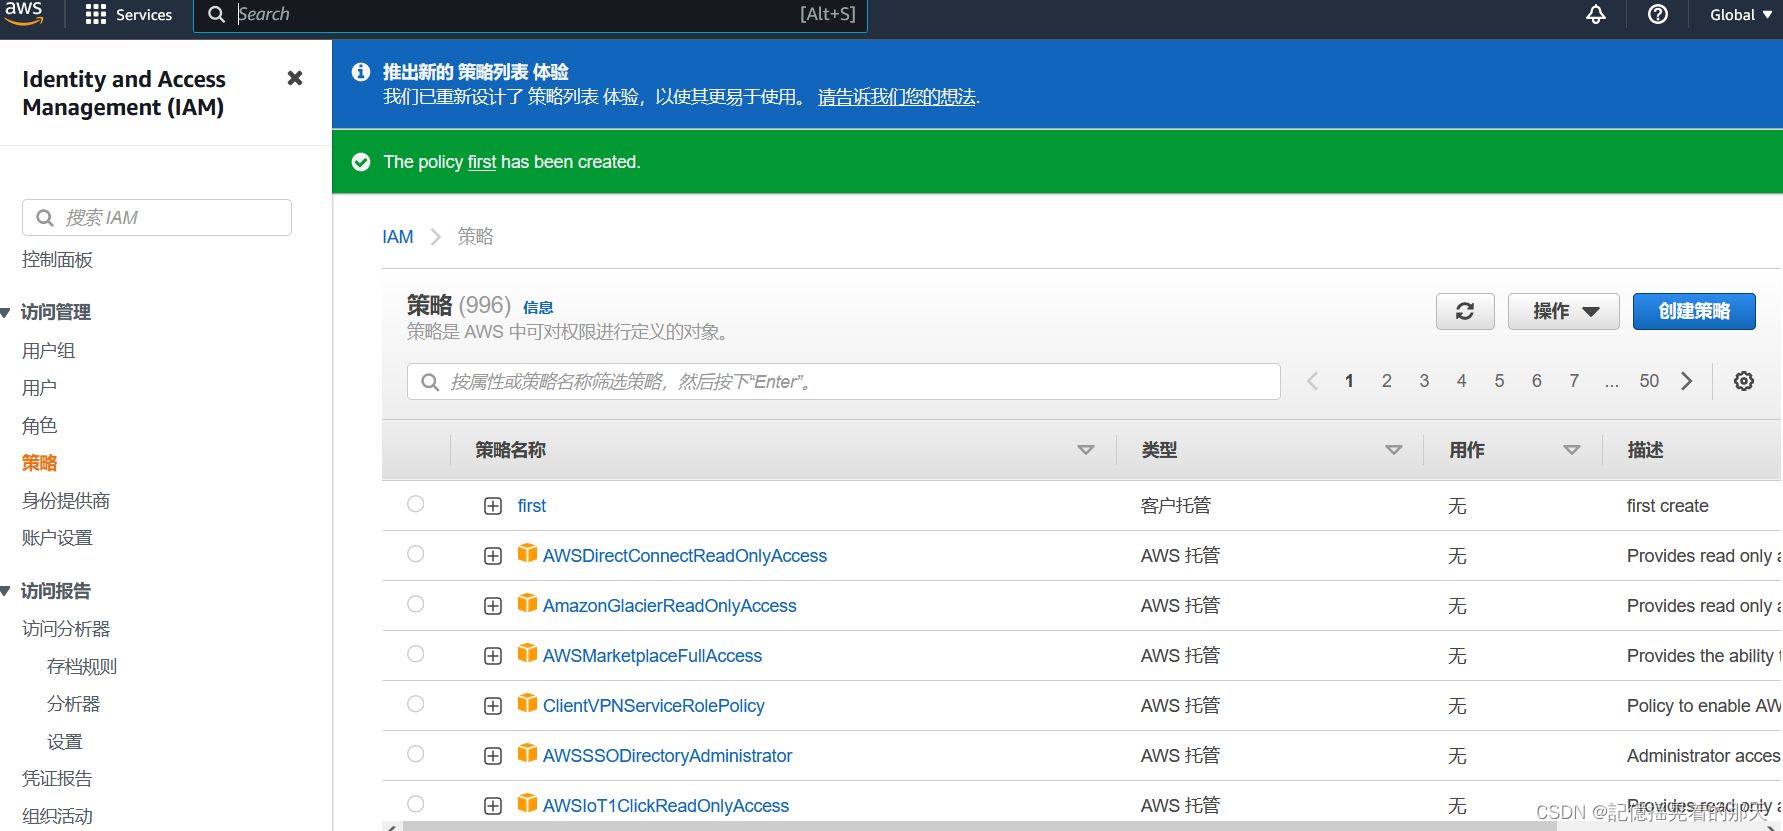Expand the AWSSSODirectoryAdministrator row
The width and height of the screenshot is (1783, 831).
click(493, 756)
